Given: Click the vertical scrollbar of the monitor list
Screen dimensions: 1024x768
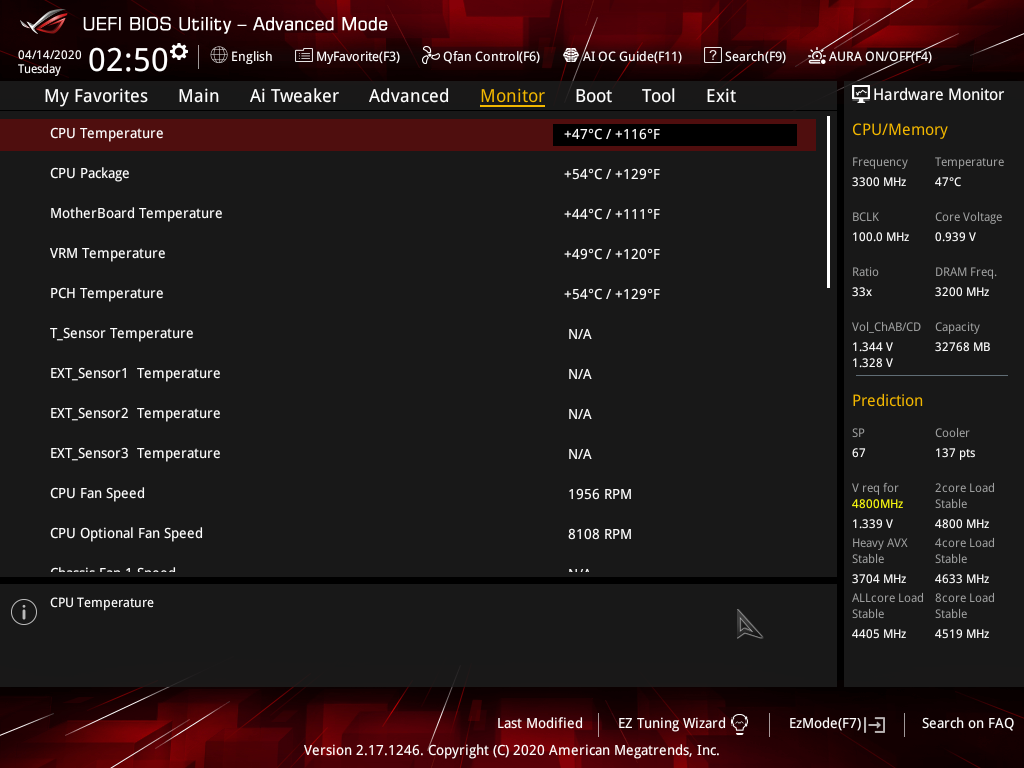Looking at the screenshot, I should tap(829, 202).
